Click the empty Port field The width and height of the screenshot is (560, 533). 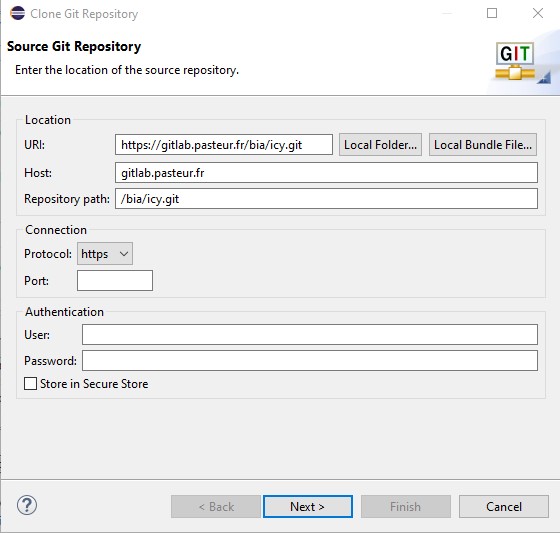coord(115,280)
